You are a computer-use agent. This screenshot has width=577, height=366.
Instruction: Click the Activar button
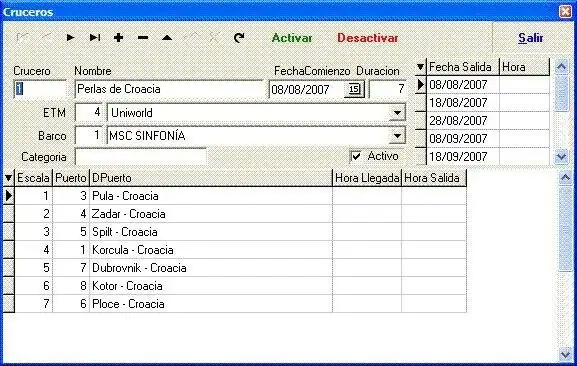tap(292, 38)
